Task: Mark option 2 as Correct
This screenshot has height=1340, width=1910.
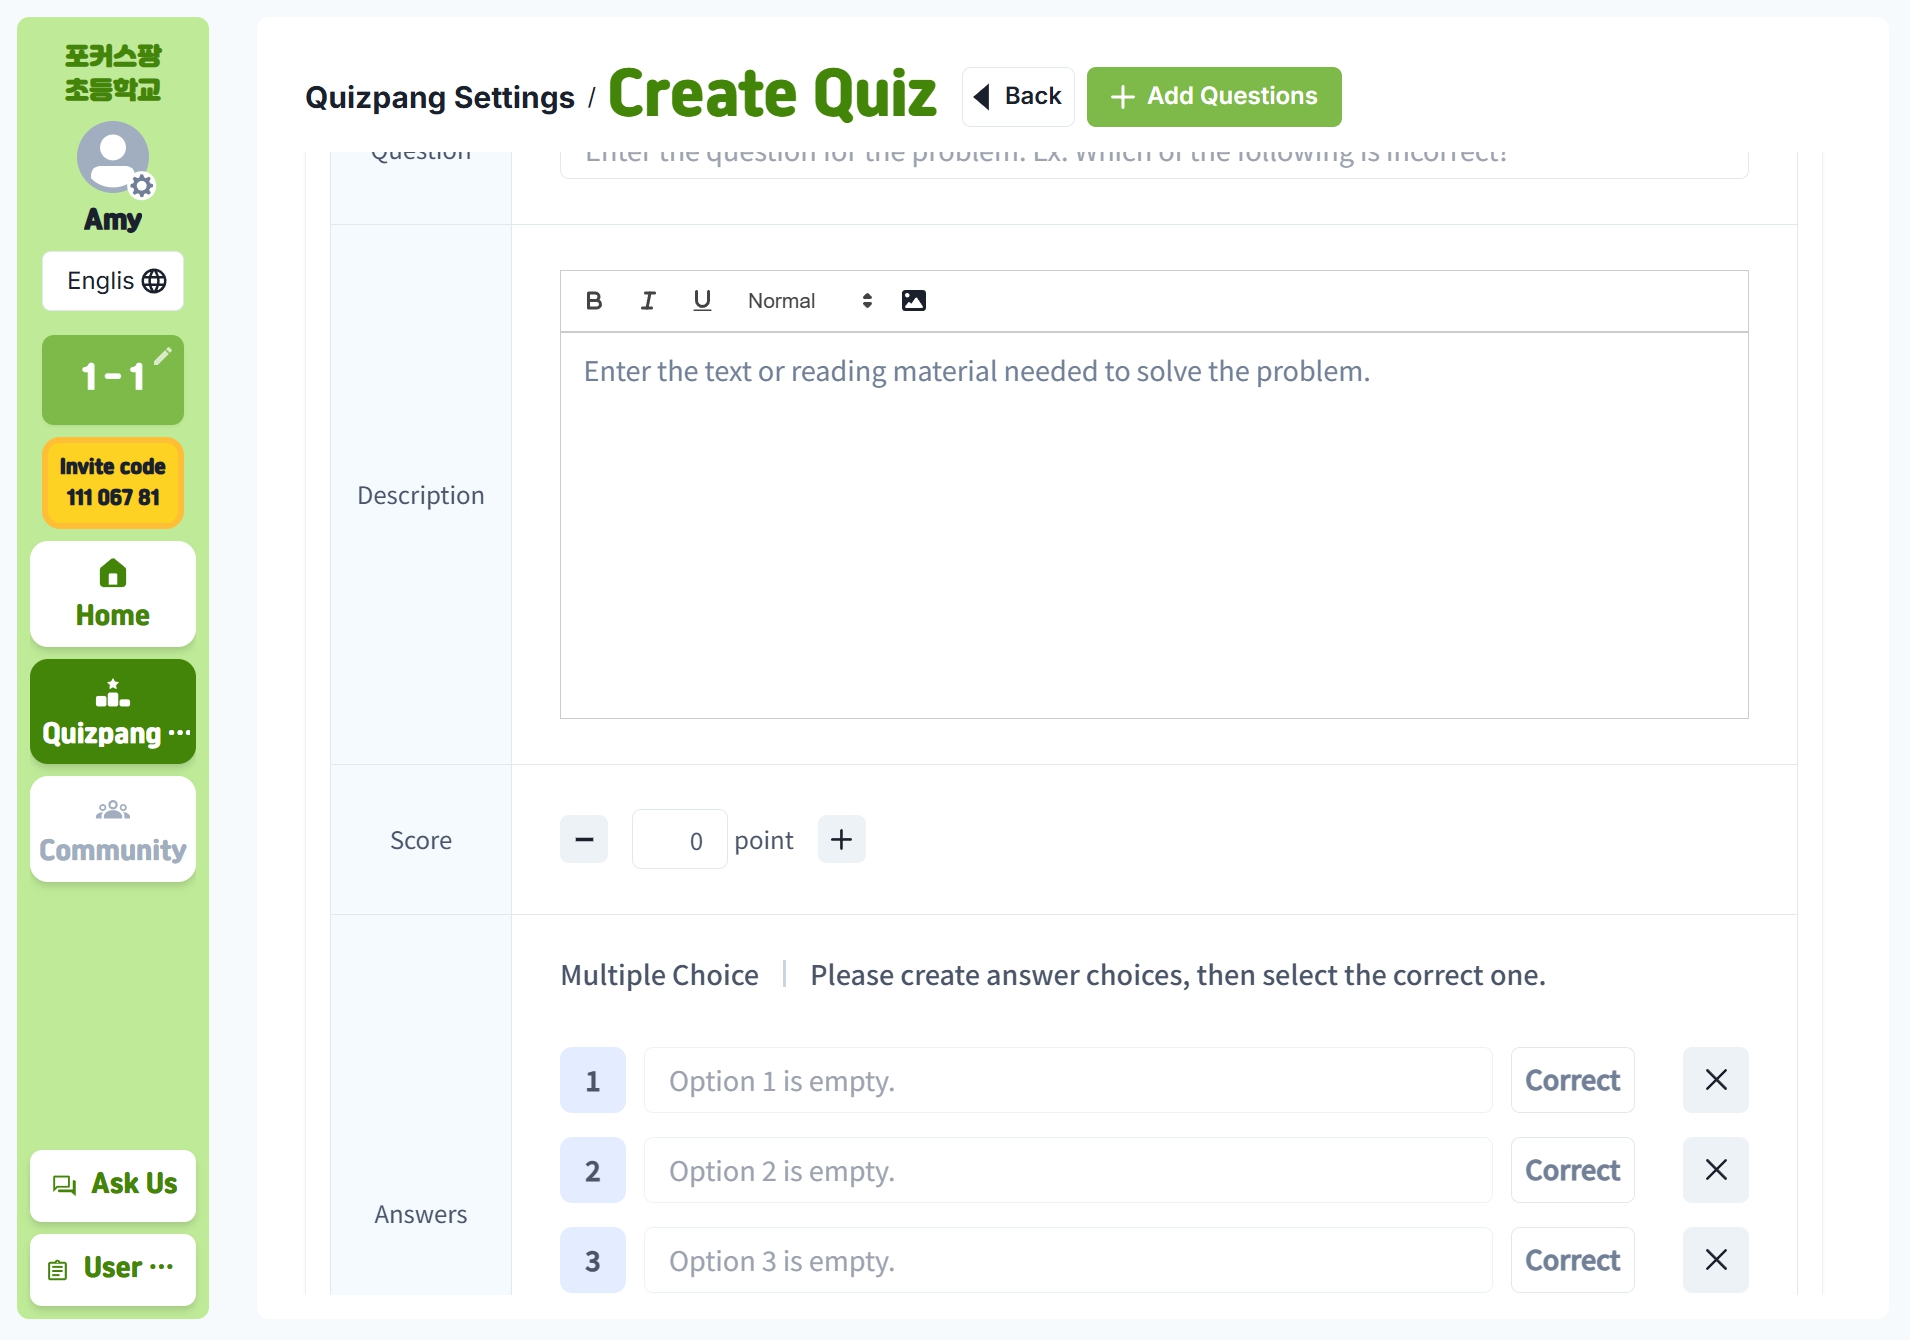Action: (1572, 1170)
